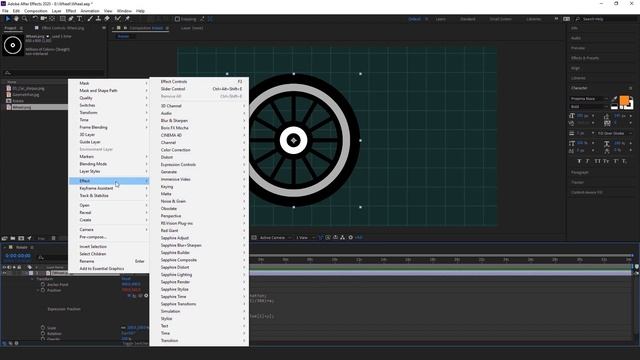Enable the Snapping checkbox
The width and height of the screenshot is (640, 360).
tap(177, 19)
